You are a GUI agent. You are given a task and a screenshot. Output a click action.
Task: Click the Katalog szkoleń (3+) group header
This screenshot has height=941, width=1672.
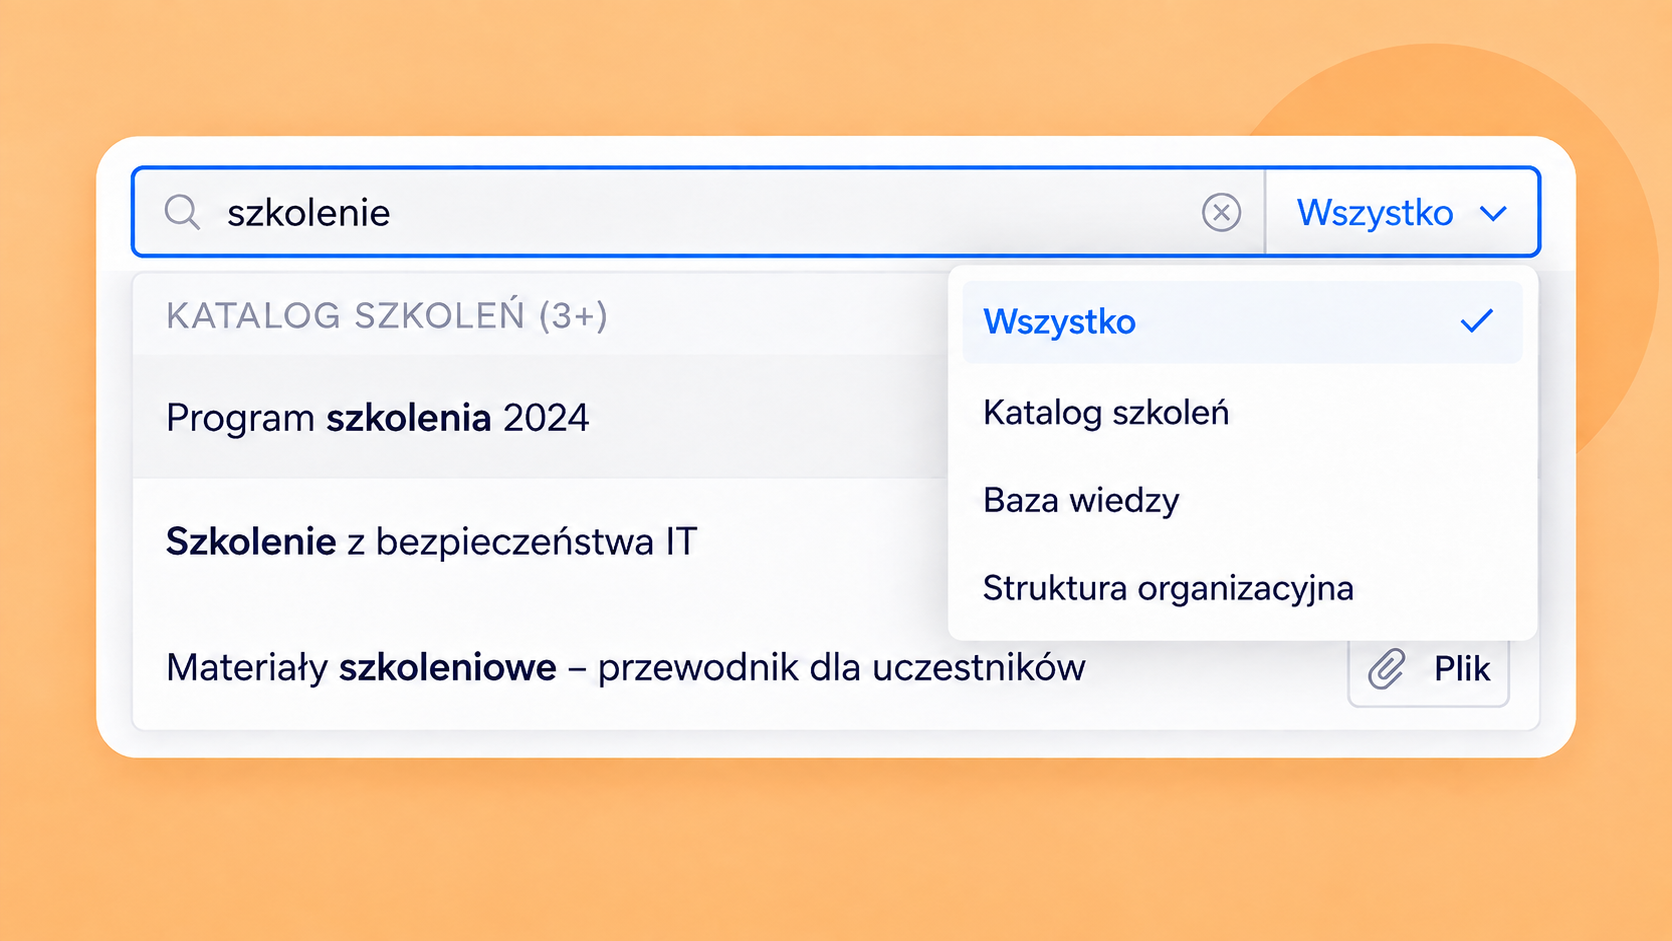pos(387,315)
